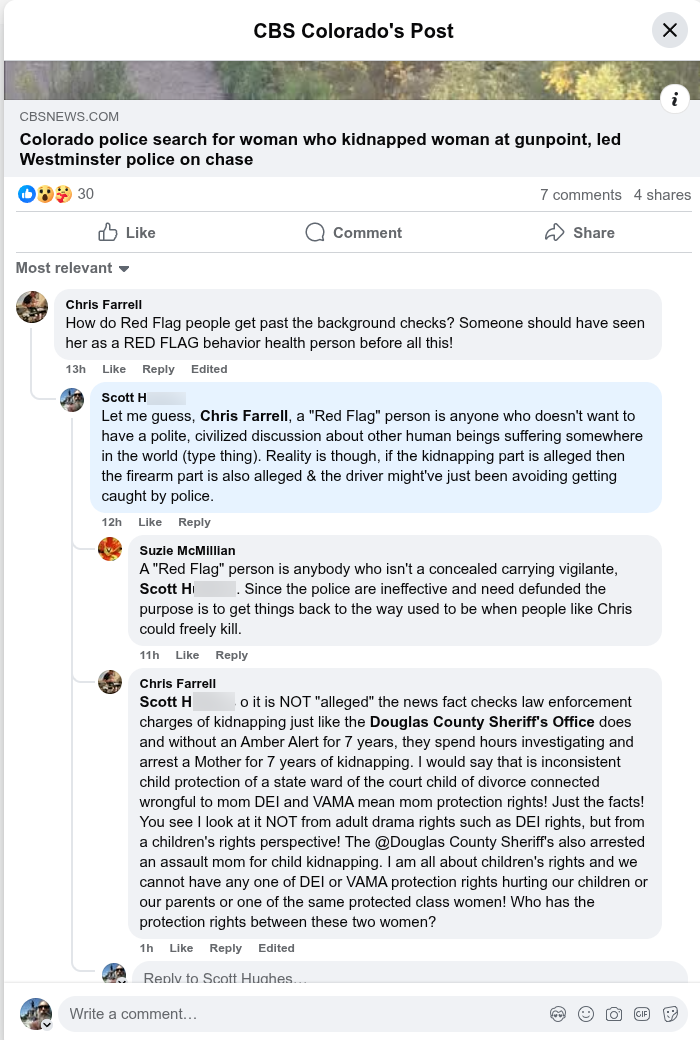View the 4 shares
The height and width of the screenshot is (1040, 700).
coord(662,195)
